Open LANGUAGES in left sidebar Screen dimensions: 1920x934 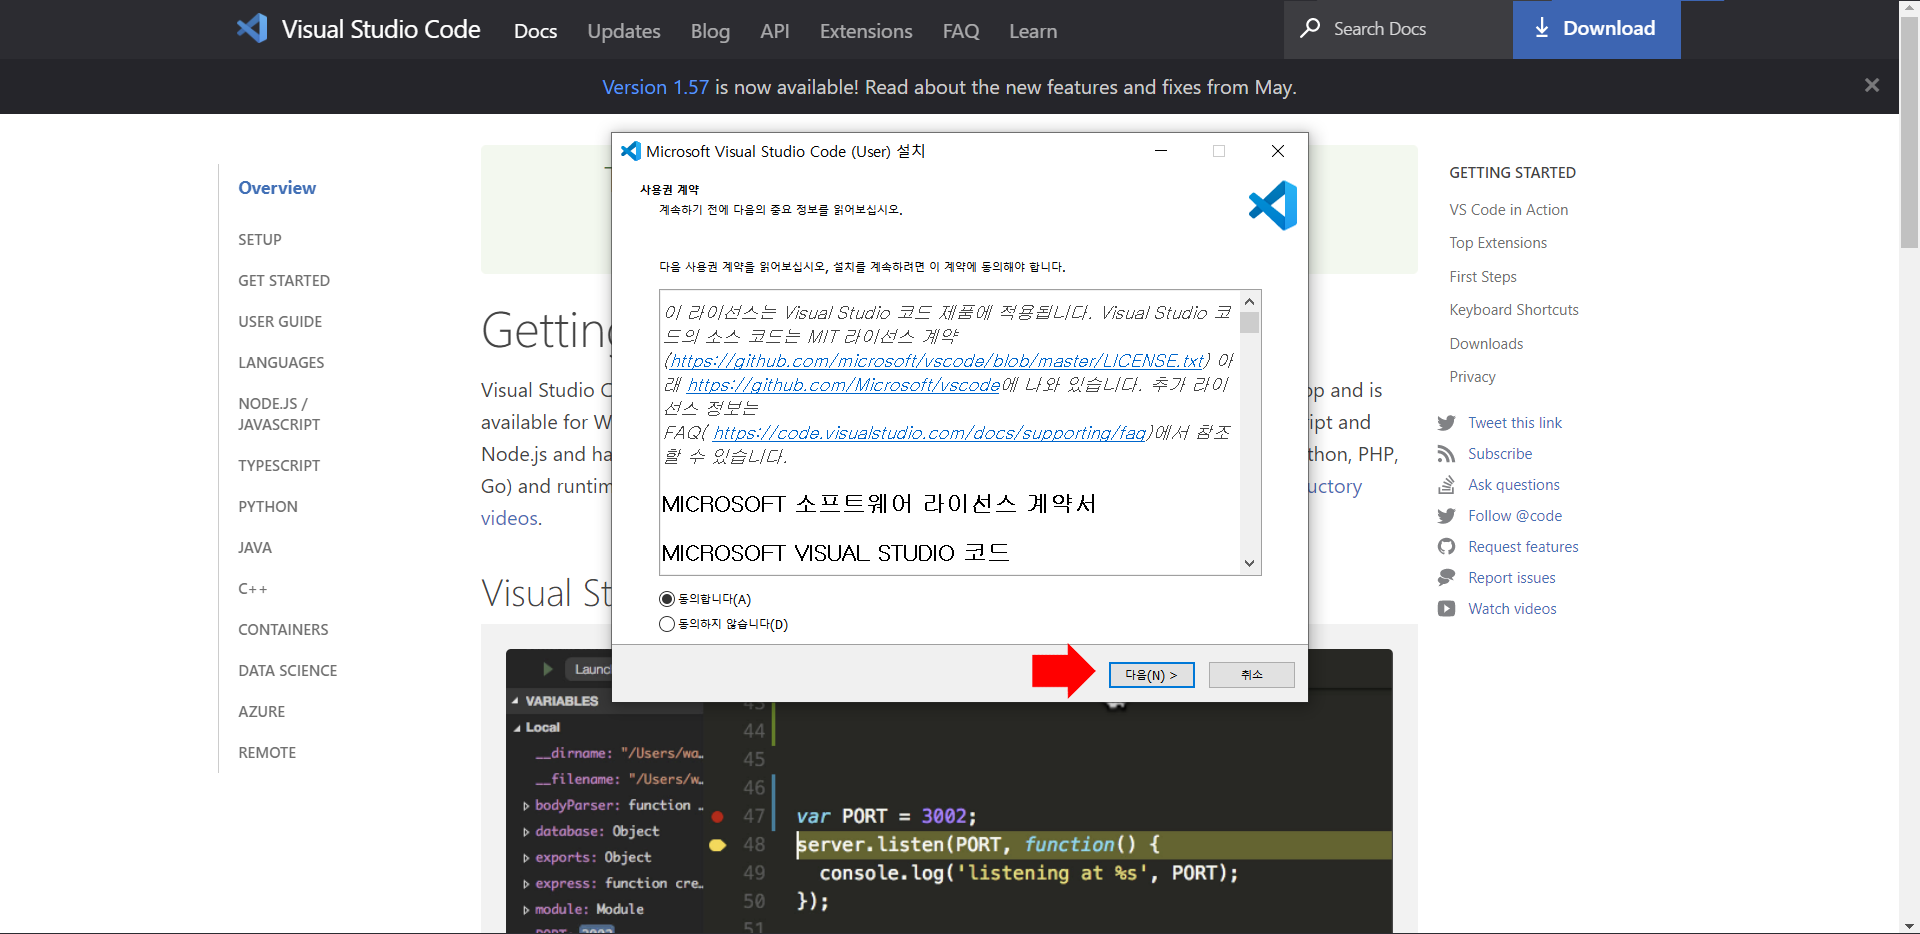click(281, 363)
